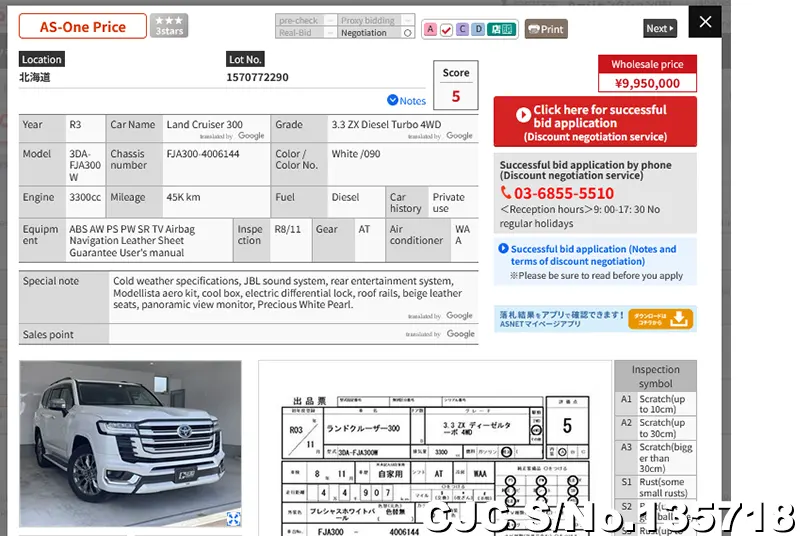Enlarge the Land Cruiser photo via expand icon
The image size is (800, 536).
[233, 519]
